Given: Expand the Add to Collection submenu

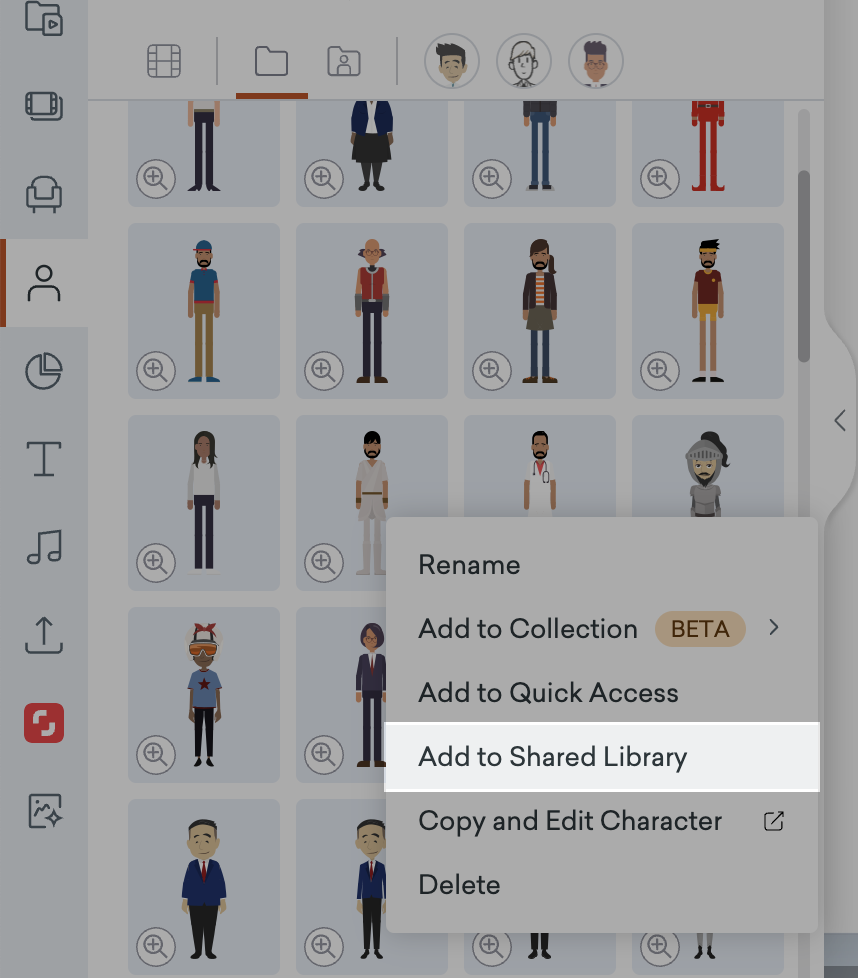Looking at the screenshot, I should [773, 629].
